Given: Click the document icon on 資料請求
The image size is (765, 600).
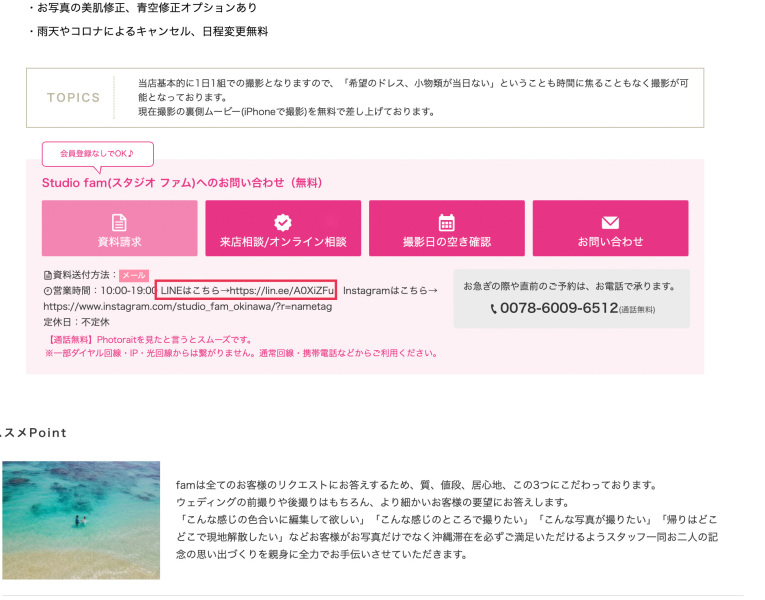Looking at the screenshot, I should (x=120, y=222).
